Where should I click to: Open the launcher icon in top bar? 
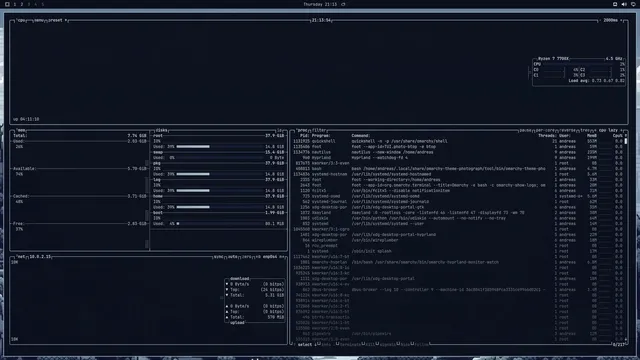7,4
